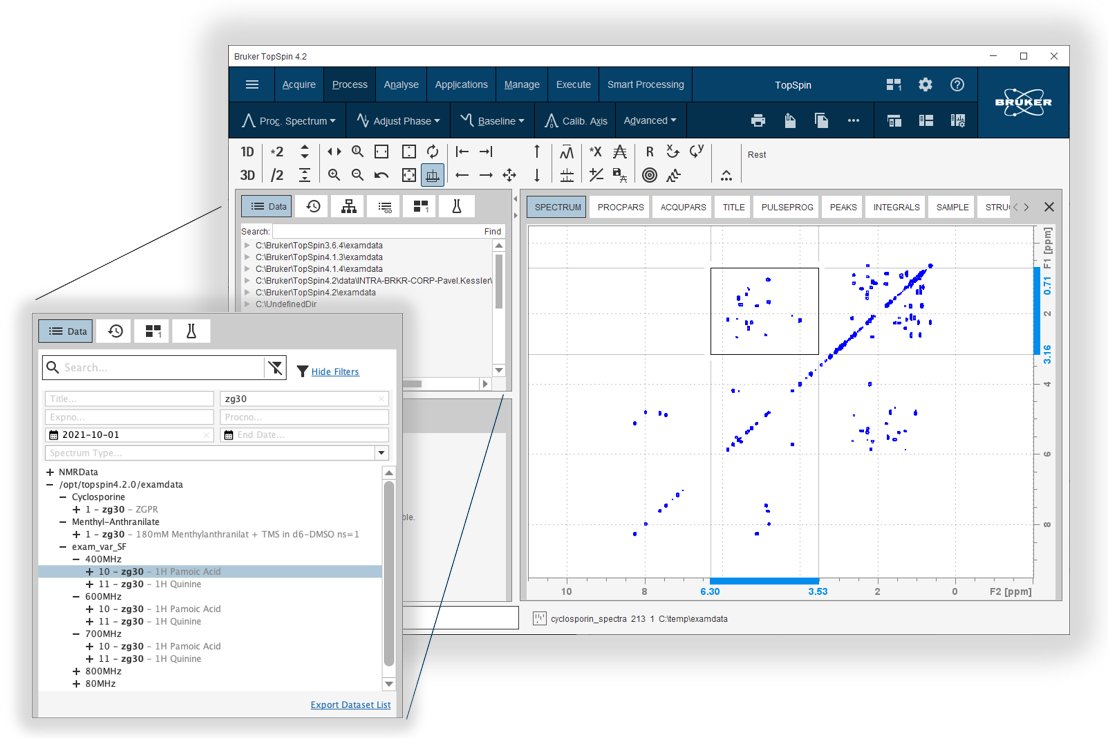
Task: Zoom into the spectrum with the magnifier icon
Action: point(356,150)
